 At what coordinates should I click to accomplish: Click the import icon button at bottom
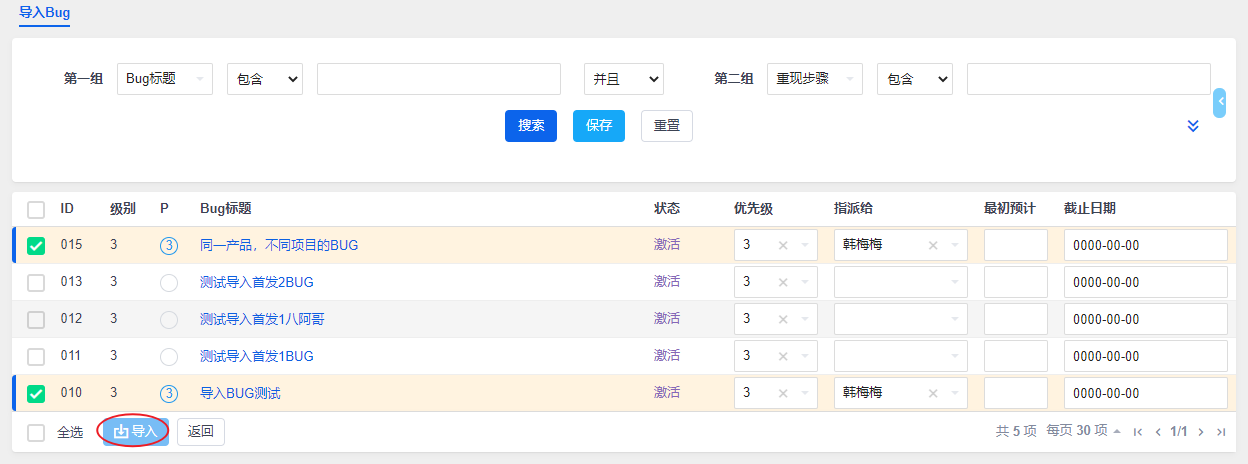(136, 432)
